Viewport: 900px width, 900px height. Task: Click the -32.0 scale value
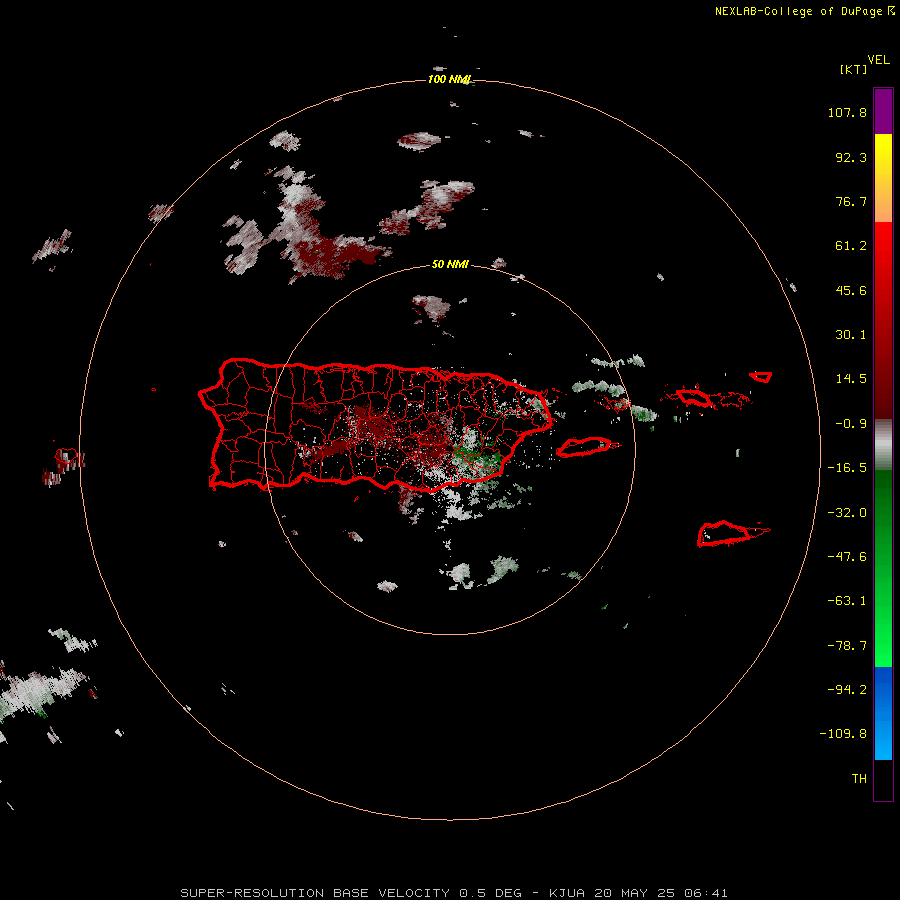point(847,513)
